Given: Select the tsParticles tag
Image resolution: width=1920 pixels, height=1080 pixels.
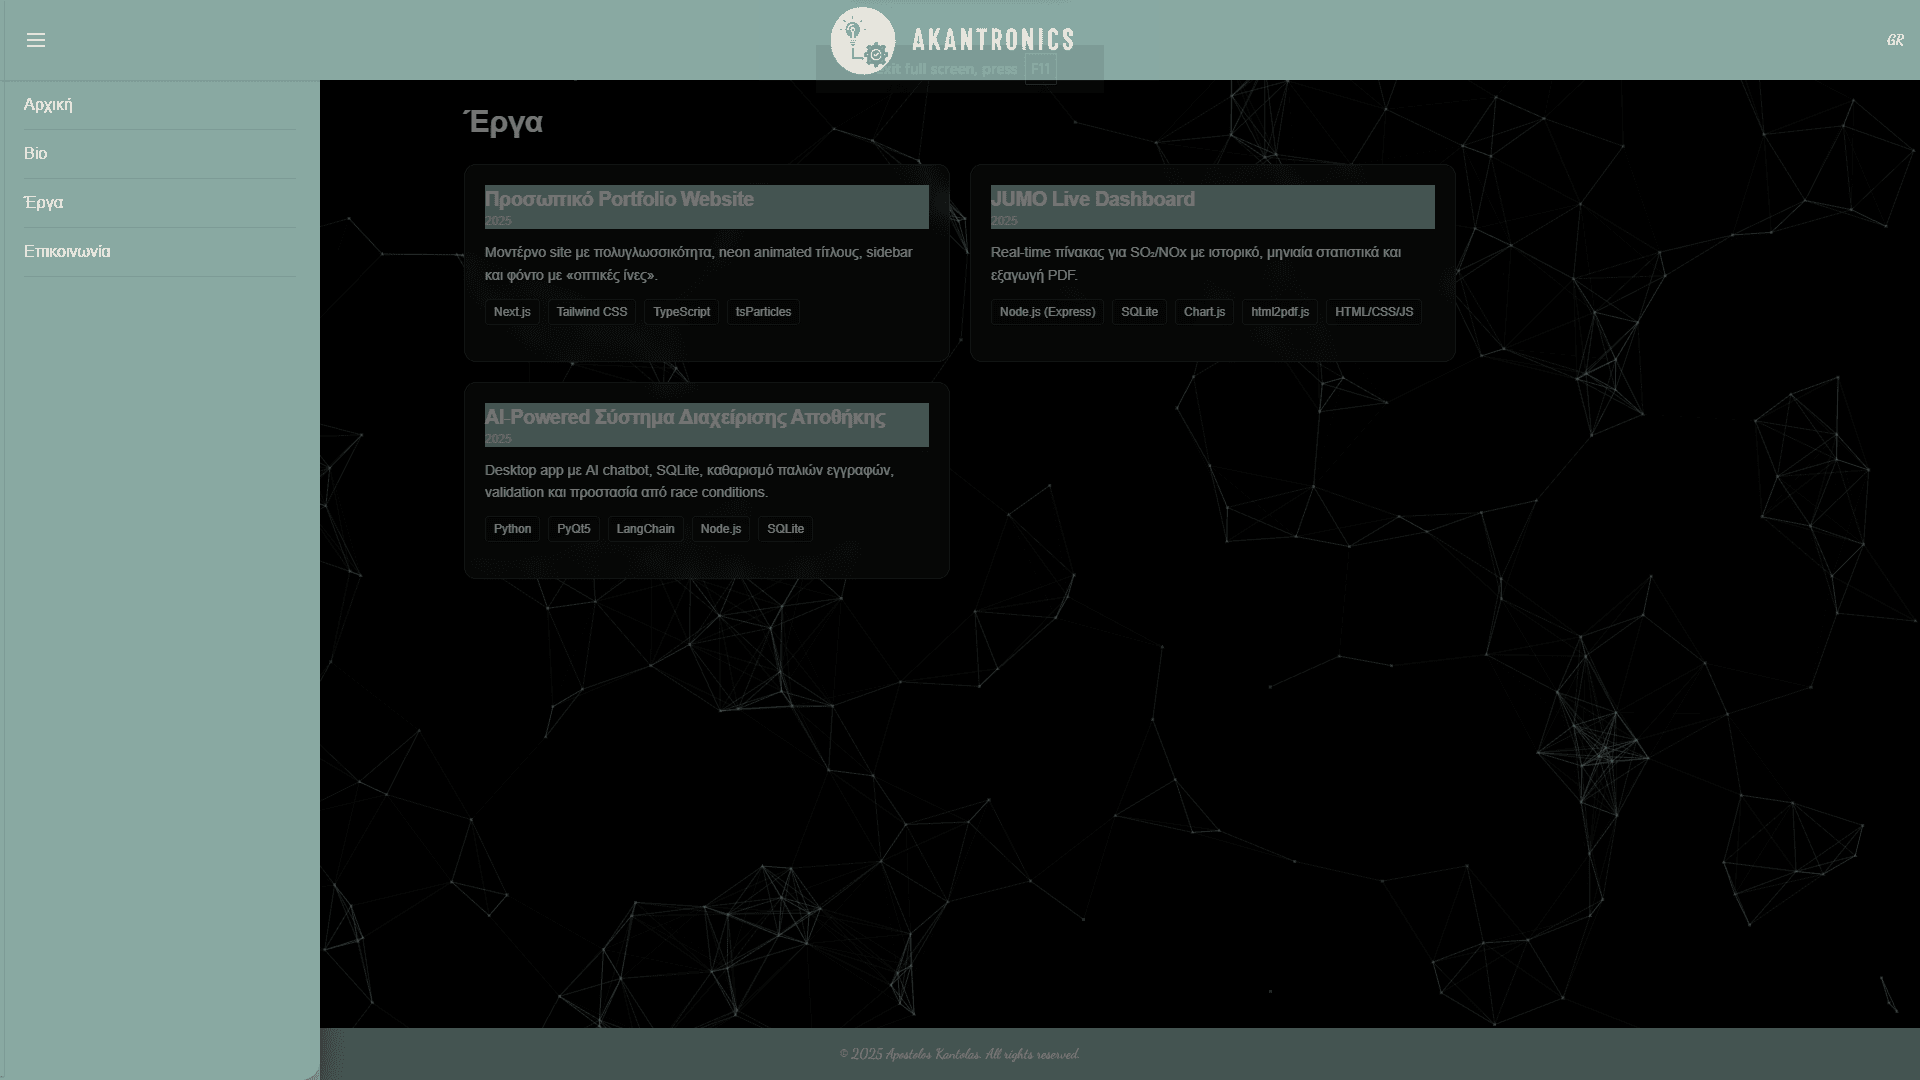Looking at the screenshot, I should tap(762, 311).
